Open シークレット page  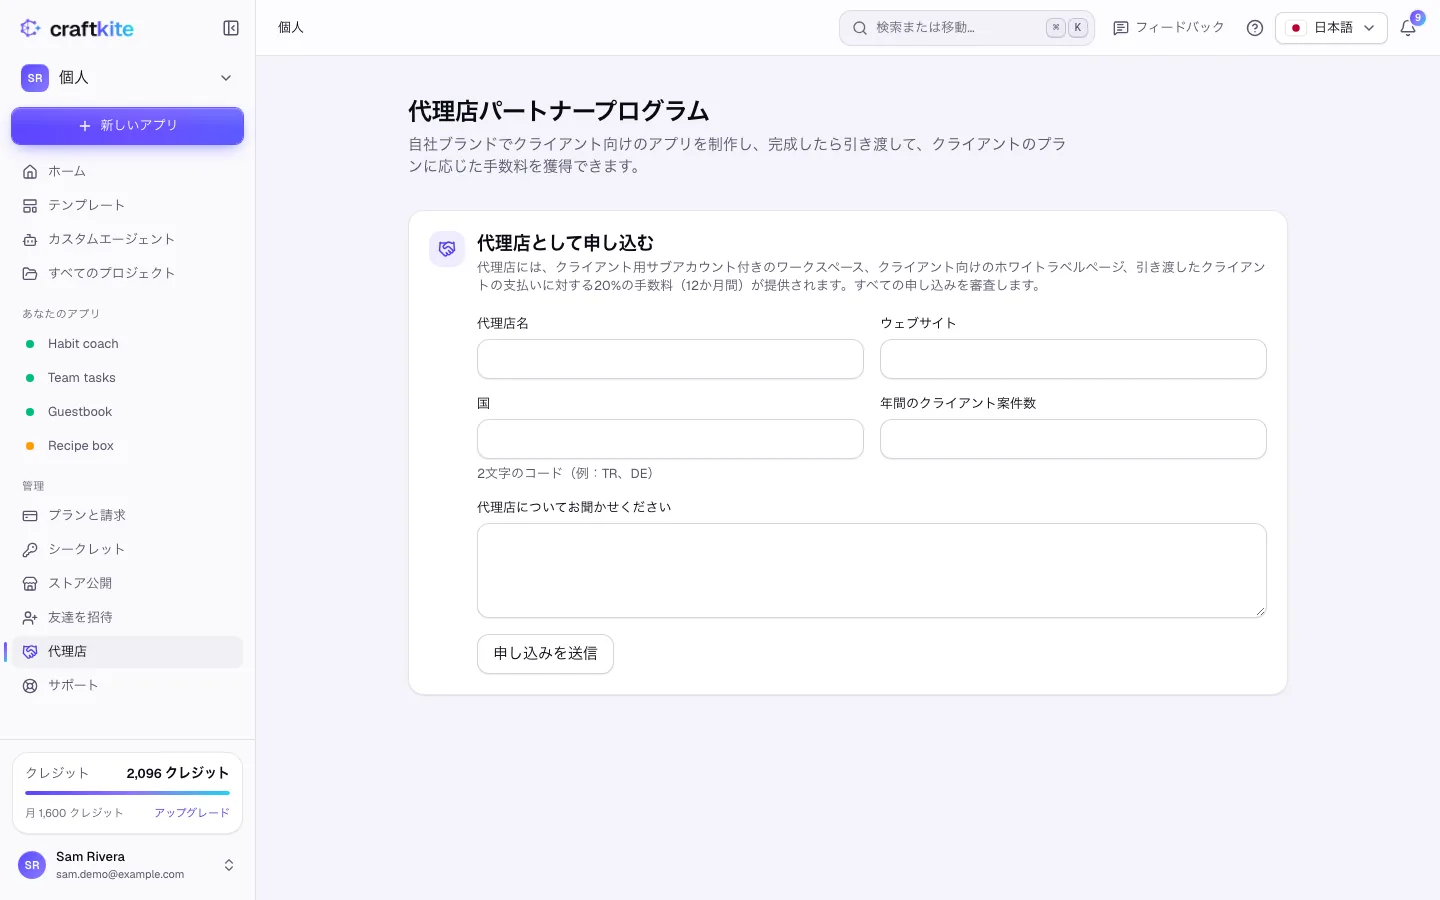click(x=127, y=549)
